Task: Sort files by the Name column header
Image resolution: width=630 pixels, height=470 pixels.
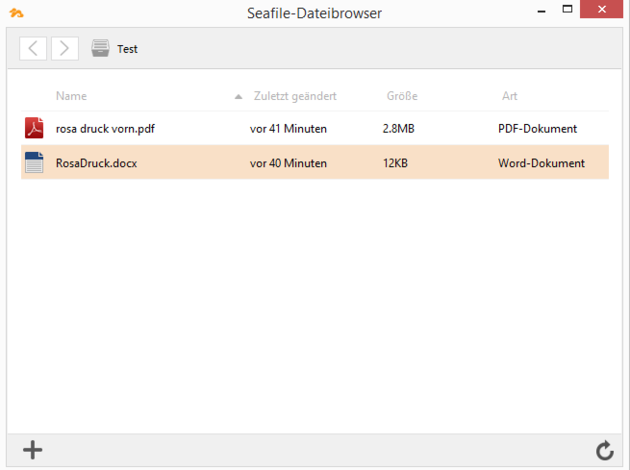Action: [x=71, y=96]
